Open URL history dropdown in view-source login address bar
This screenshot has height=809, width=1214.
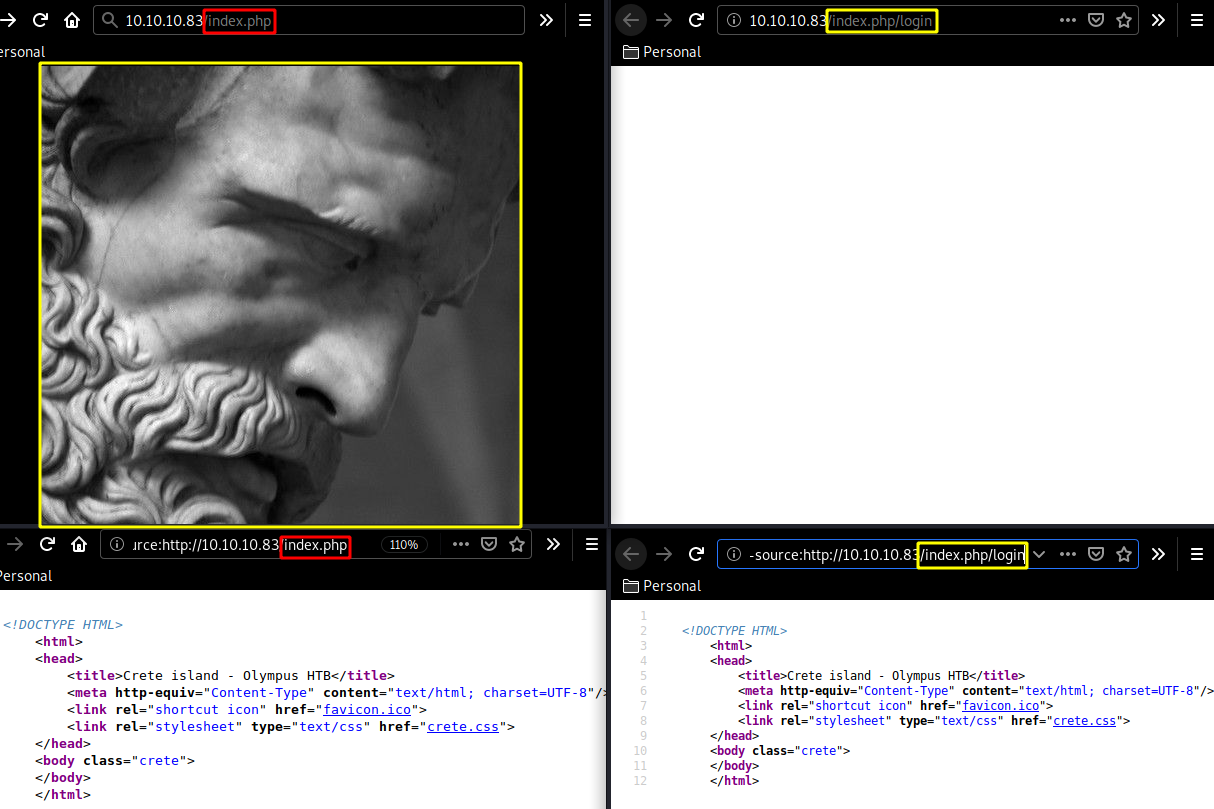1039,554
